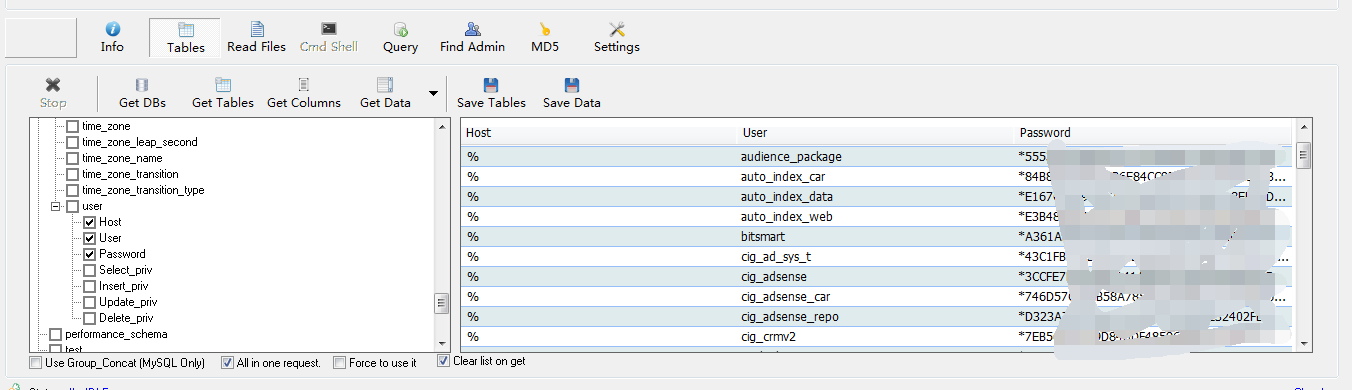Uncheck the User column checkbox
The image size is (1352, 390).
point(90,238)
